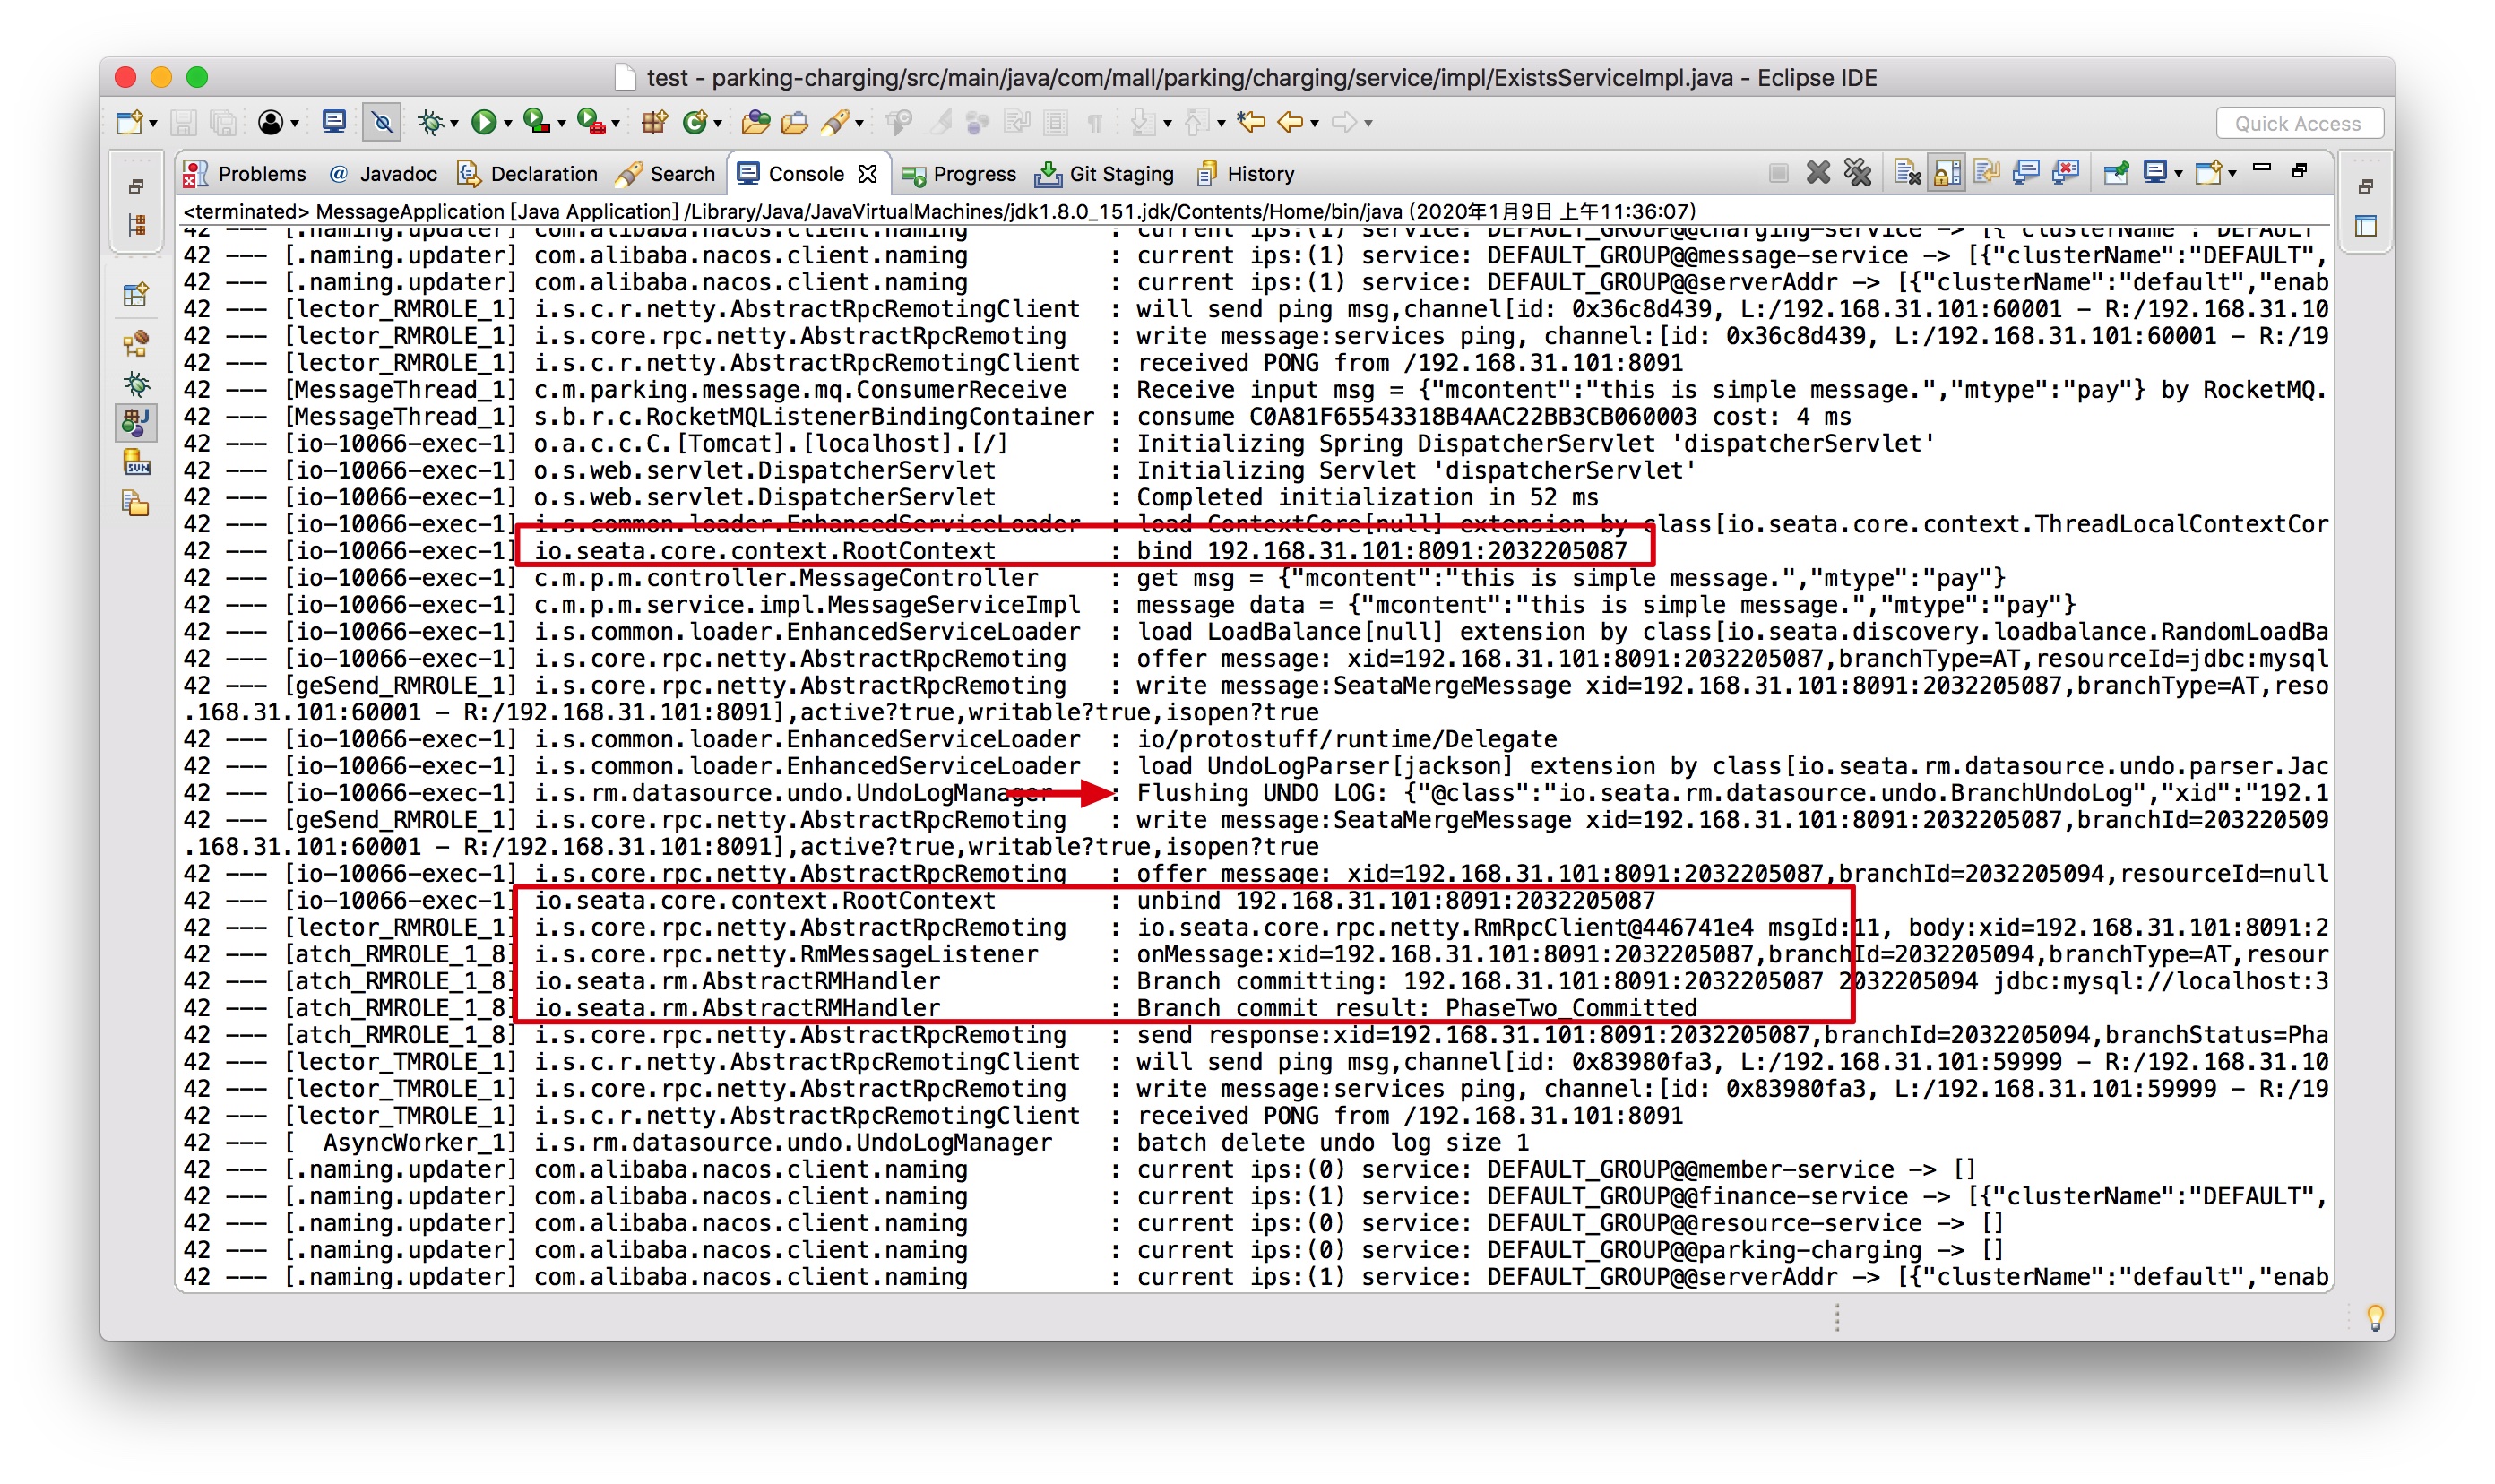
Task: Click Remove All Terminated Launches icon
Action: tap(1857, 173)
